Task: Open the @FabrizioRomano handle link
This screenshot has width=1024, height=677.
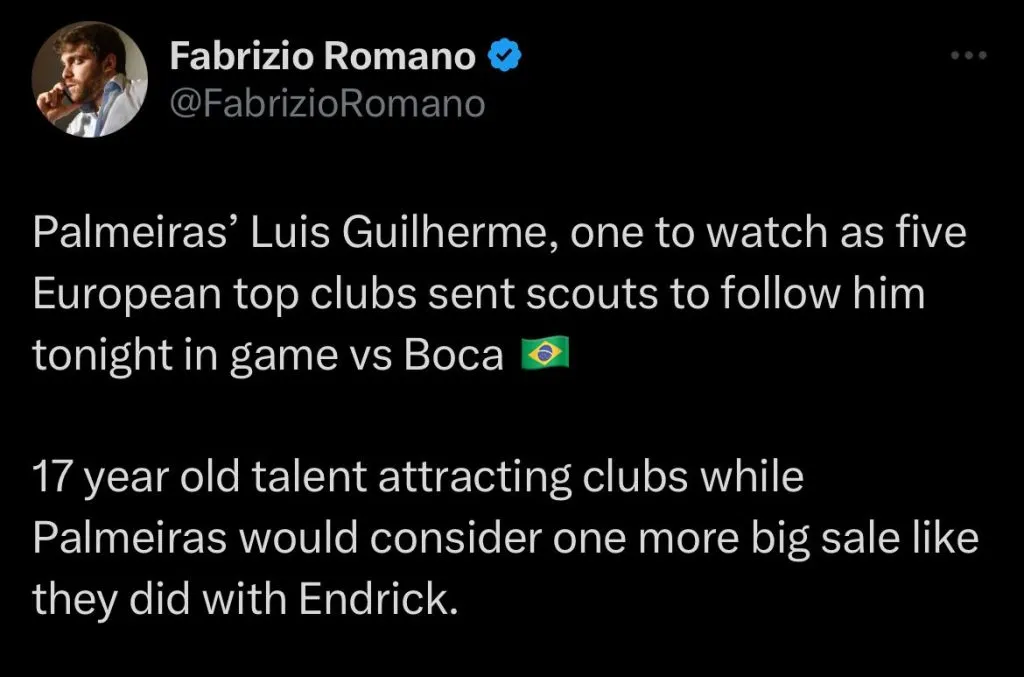Action: 327,103
